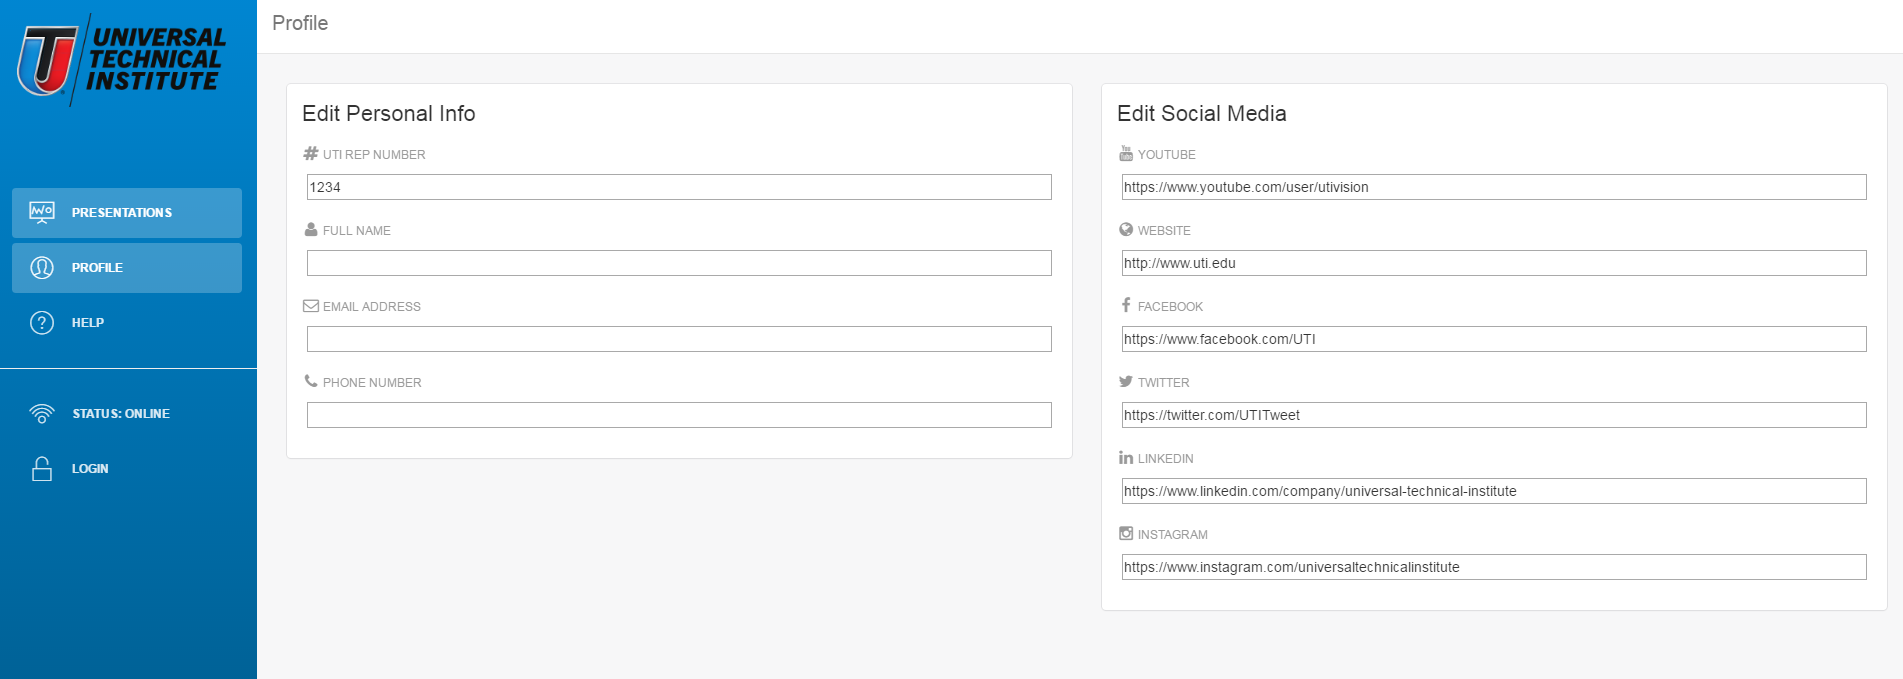This screenshot has width=1903, height=679.
Task: Click the Profile page title
Action: [300, 23]
